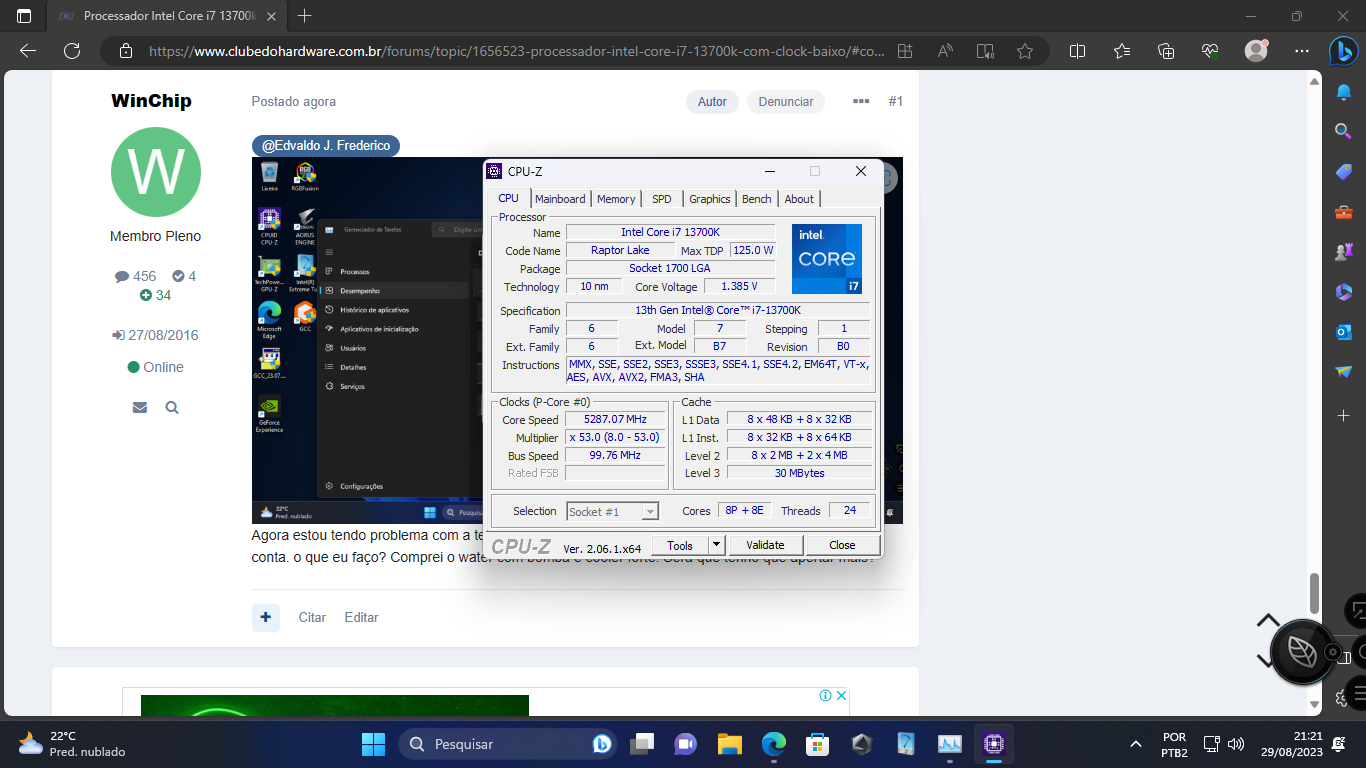Open Browser essentials heart icon
1366x768 pixels.
pos(1210,51)
